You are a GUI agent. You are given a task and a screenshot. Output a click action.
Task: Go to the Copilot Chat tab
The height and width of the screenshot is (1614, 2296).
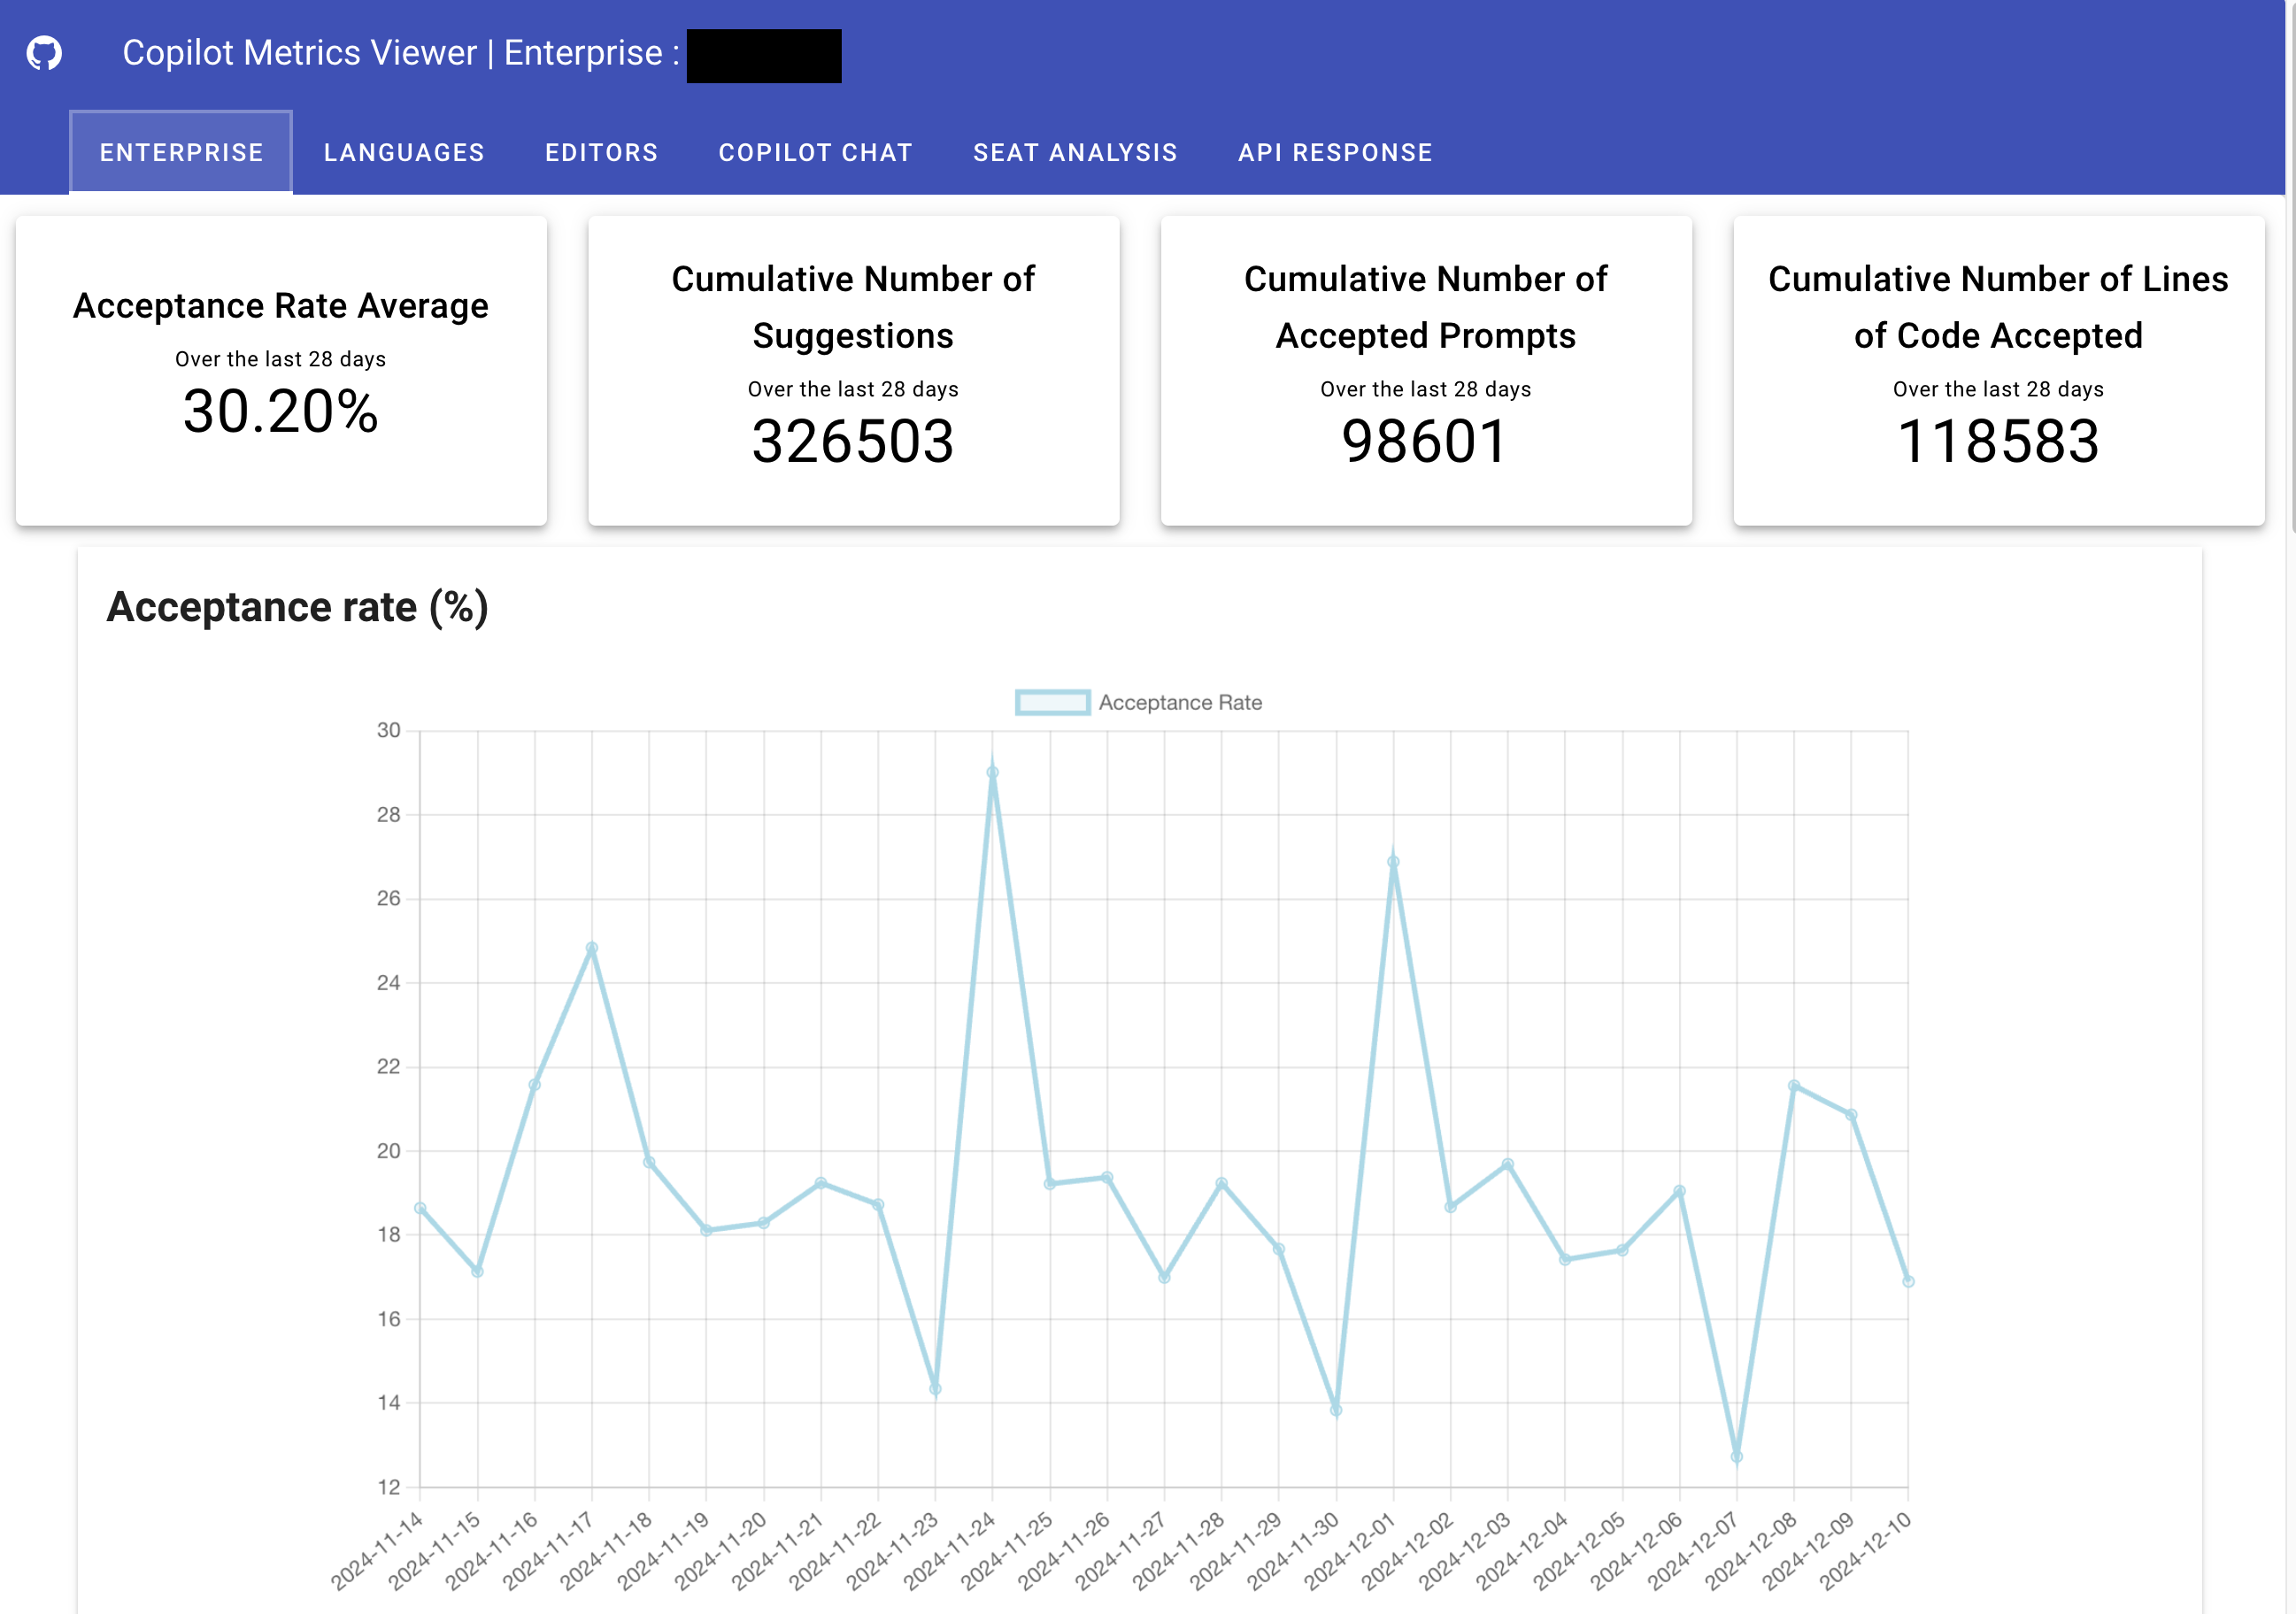coord(815,152)
